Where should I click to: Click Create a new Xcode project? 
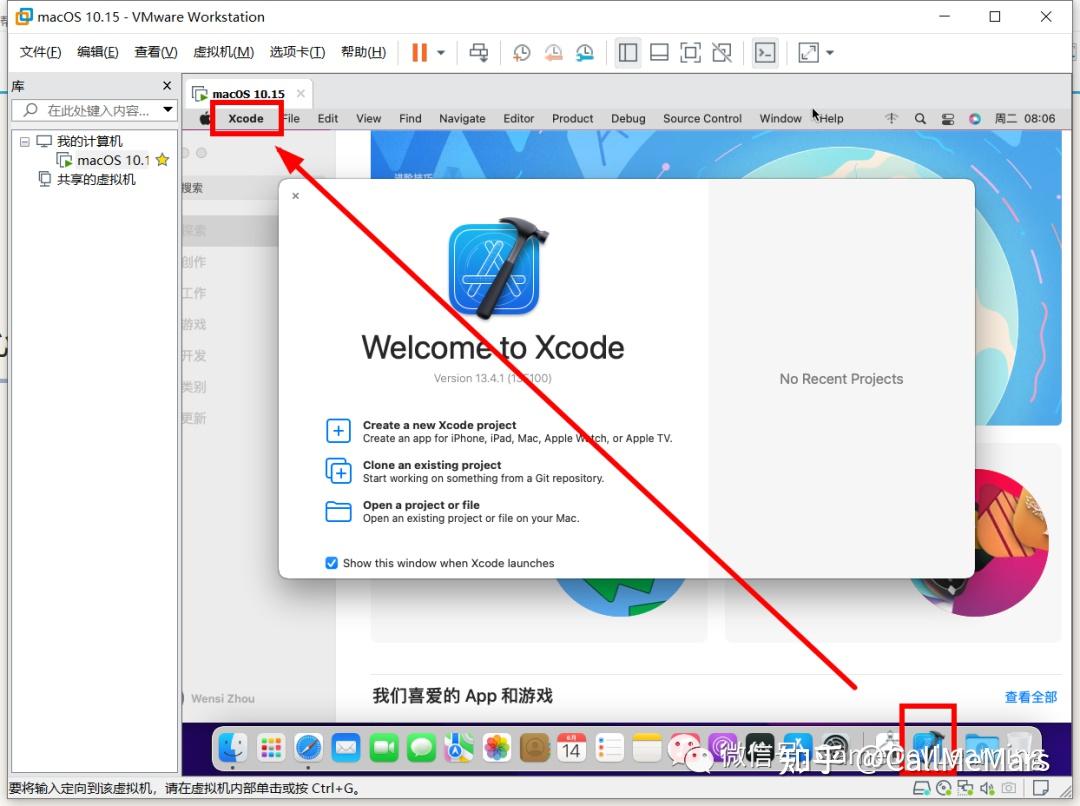coord(499,431)
